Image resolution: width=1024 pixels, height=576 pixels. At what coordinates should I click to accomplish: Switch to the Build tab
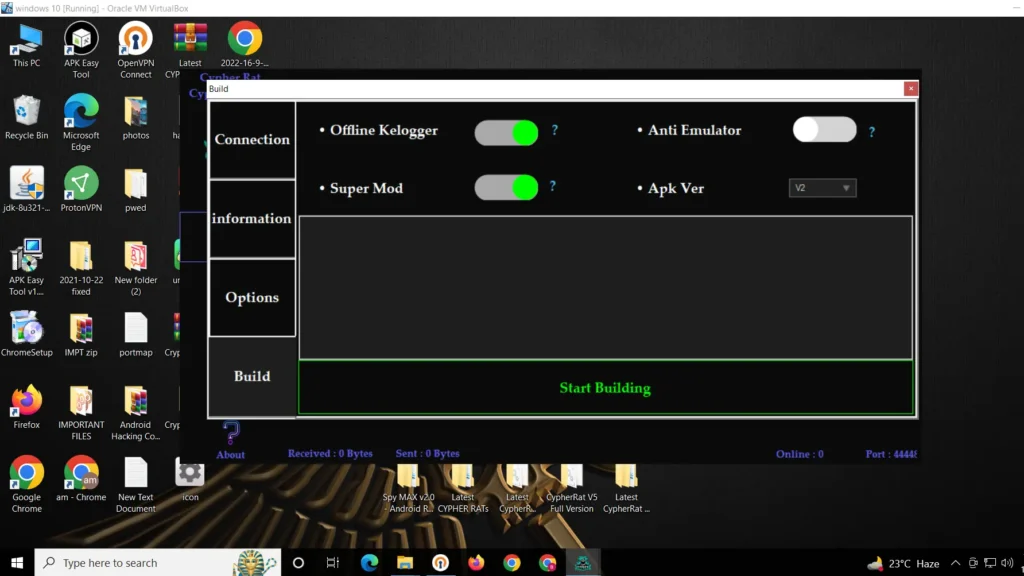(252, 377)
